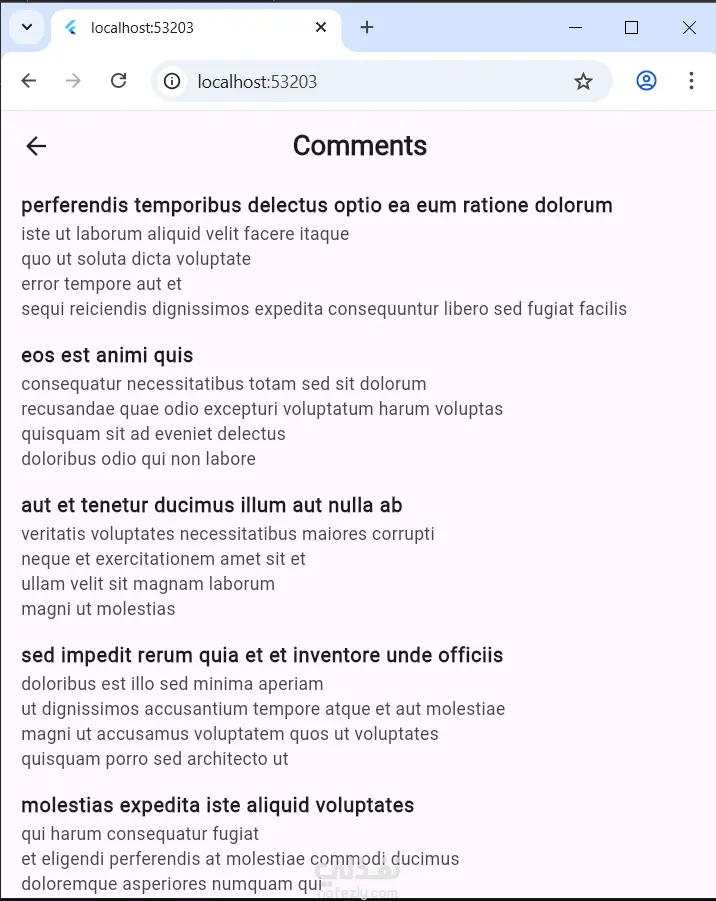Reload the localhost page

click(x=118, y=81)
